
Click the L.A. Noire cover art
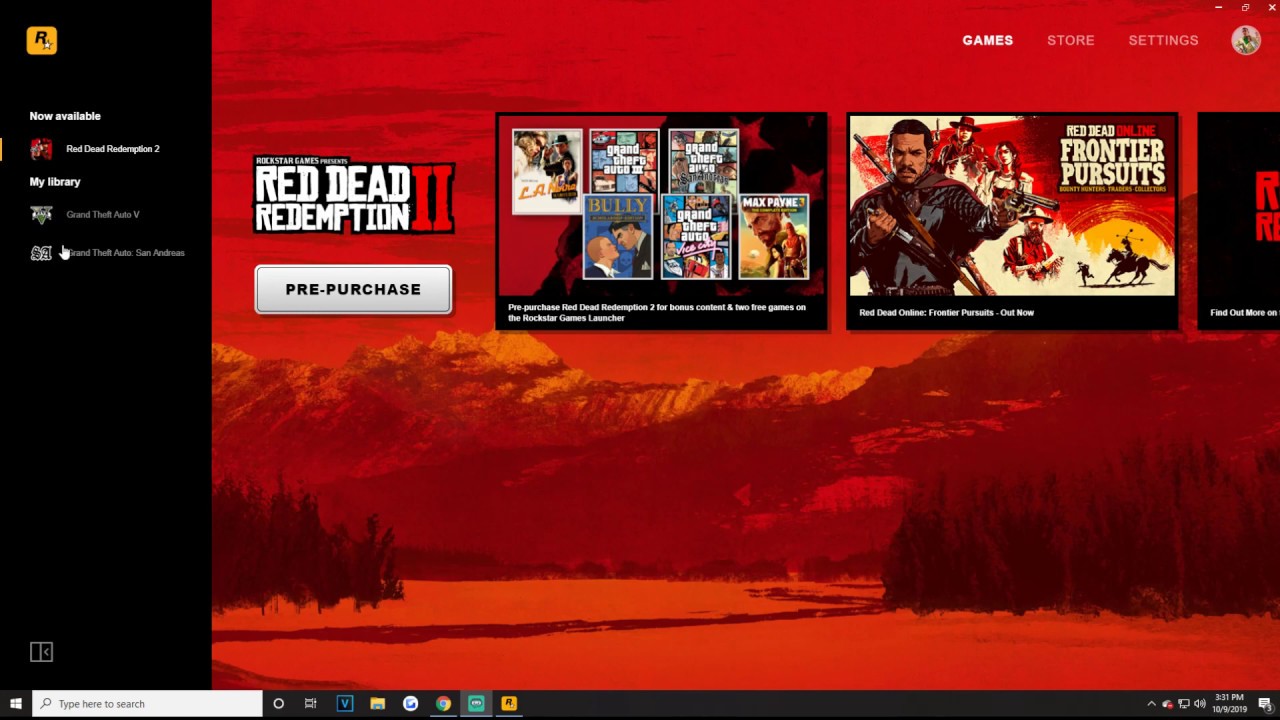[x=546, y=171]
